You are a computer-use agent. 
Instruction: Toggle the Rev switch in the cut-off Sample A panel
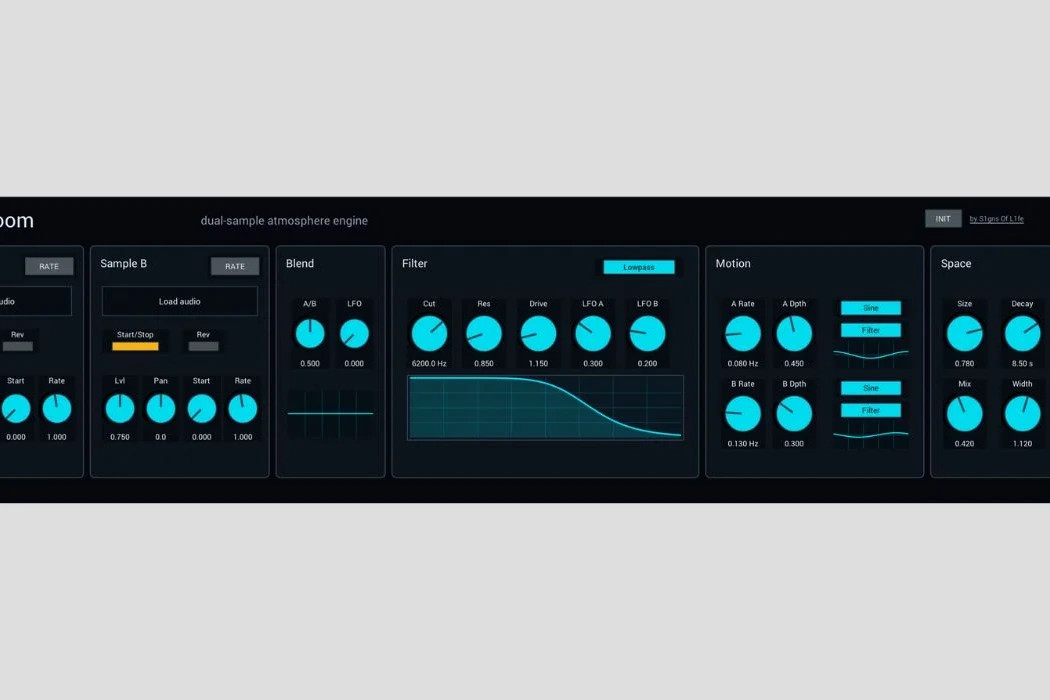[17, 346]
